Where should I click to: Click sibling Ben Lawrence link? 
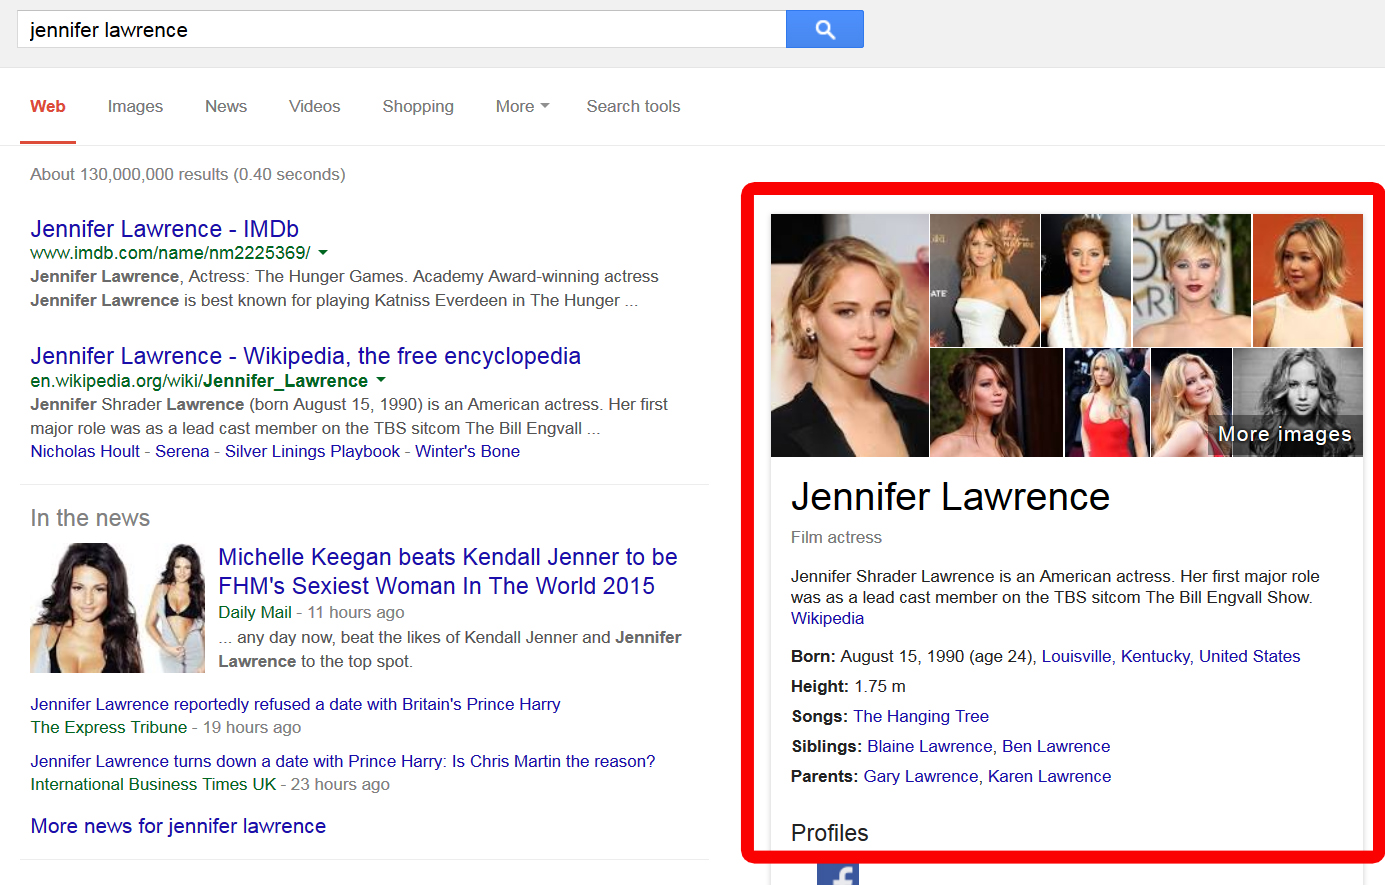coord(1056,746)
